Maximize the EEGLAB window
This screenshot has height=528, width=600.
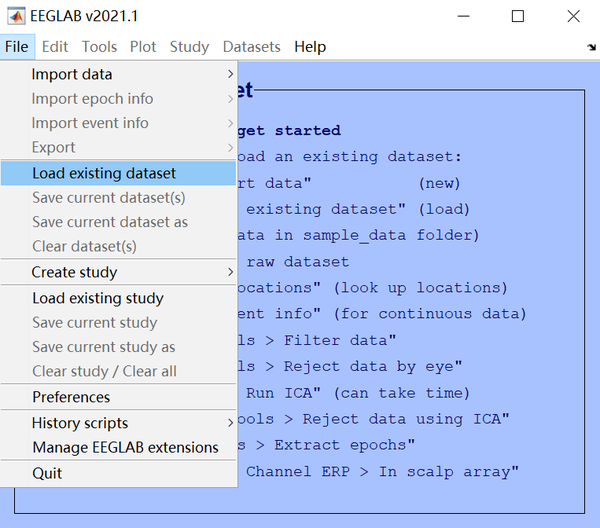click(x=517, y=16)
